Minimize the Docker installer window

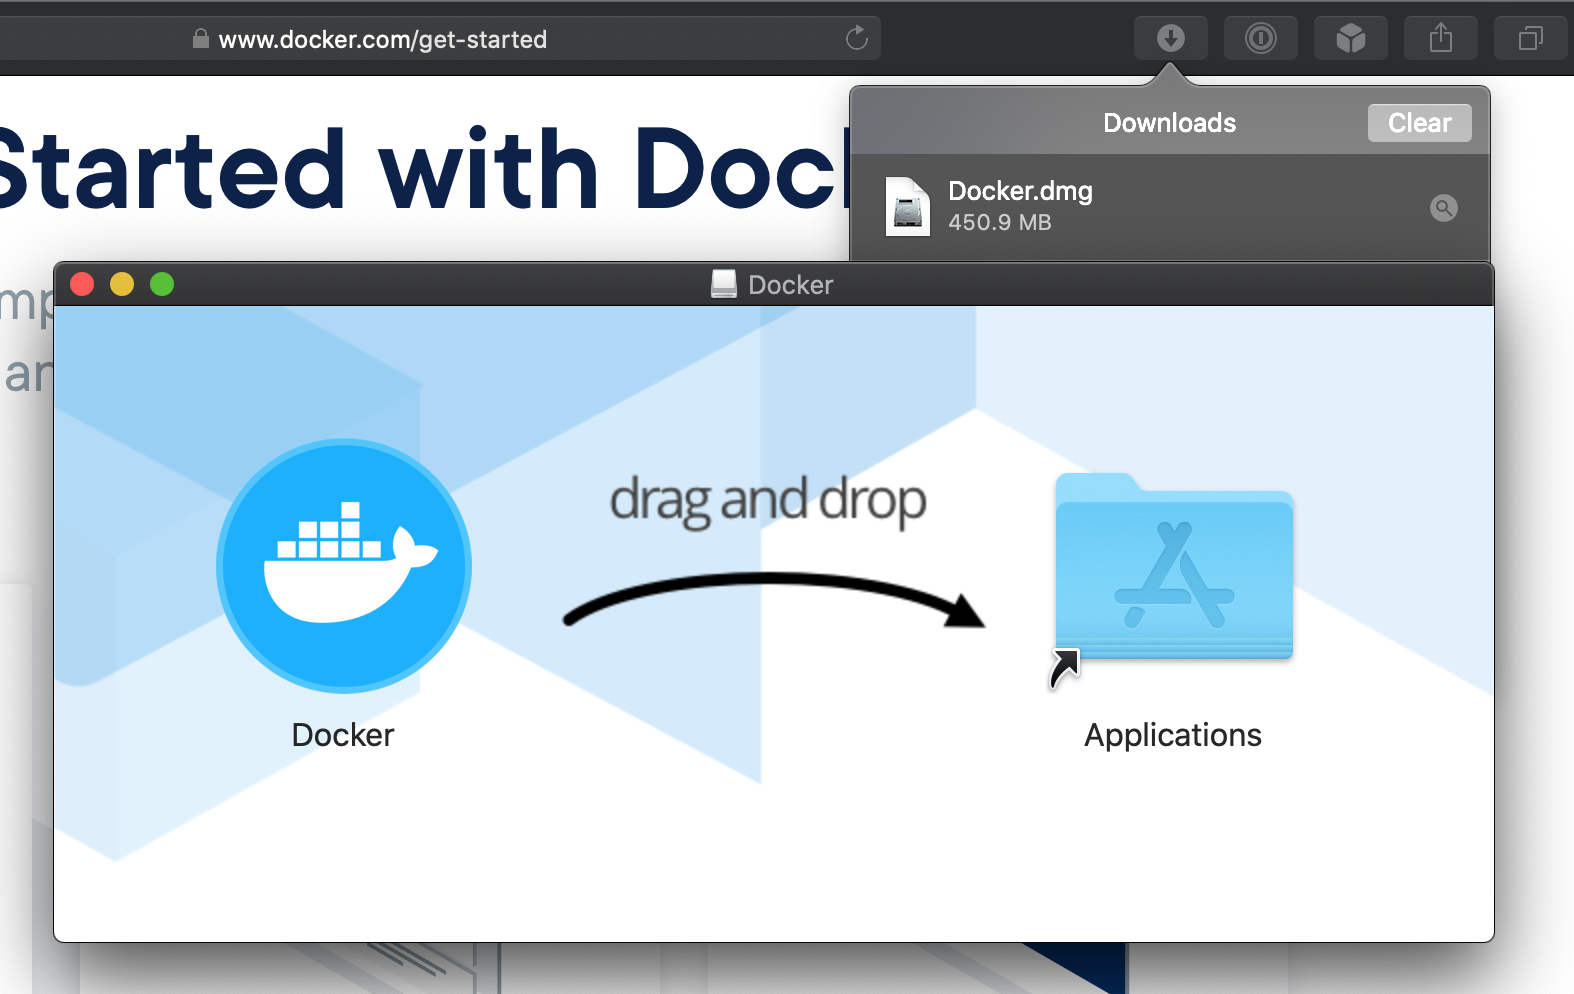122,285
